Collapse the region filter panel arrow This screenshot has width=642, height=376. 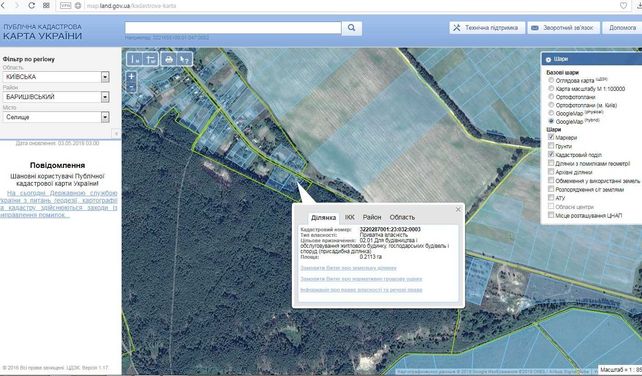[116, 134]
